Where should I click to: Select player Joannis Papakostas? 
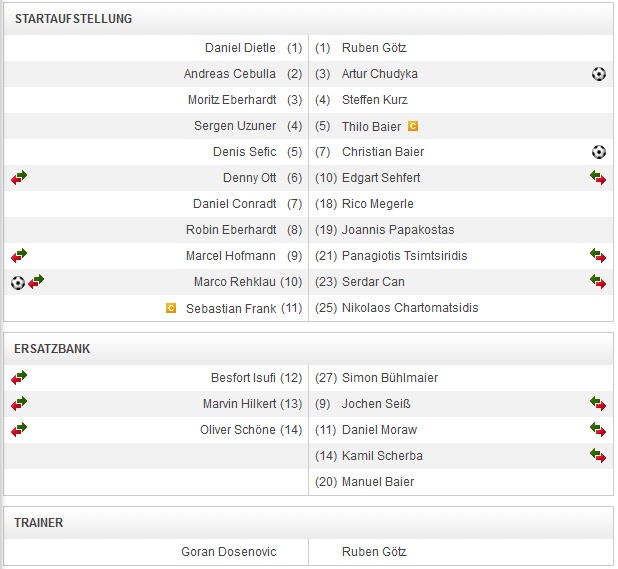(x=398, y=230)
